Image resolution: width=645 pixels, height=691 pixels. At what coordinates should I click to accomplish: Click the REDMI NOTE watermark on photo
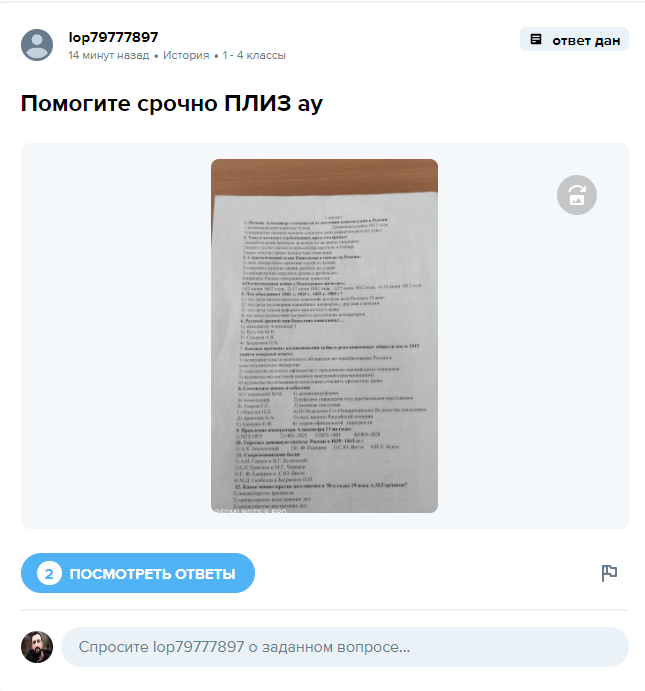coord(249,510)
